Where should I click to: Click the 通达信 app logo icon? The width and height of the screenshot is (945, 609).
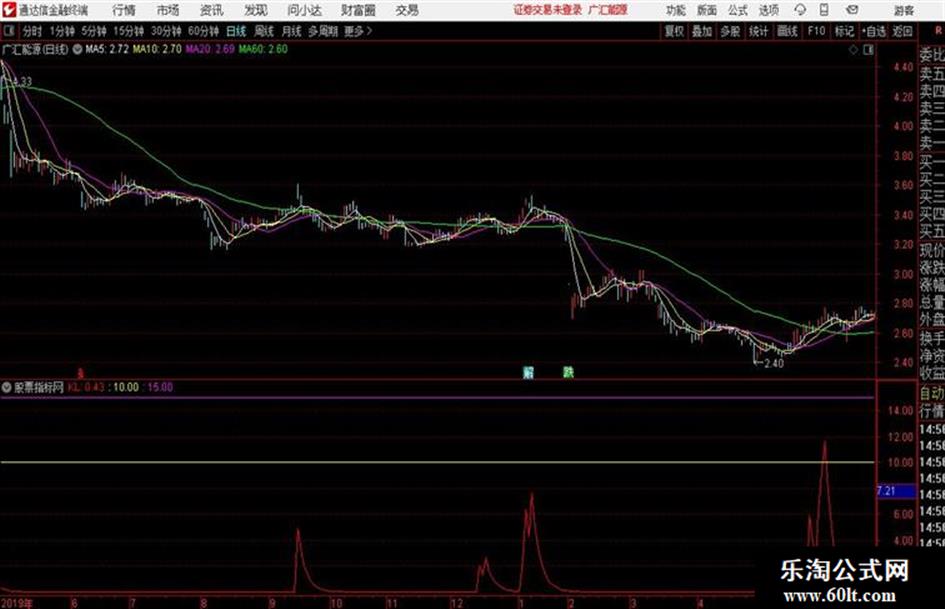click(x=8, y=10)
